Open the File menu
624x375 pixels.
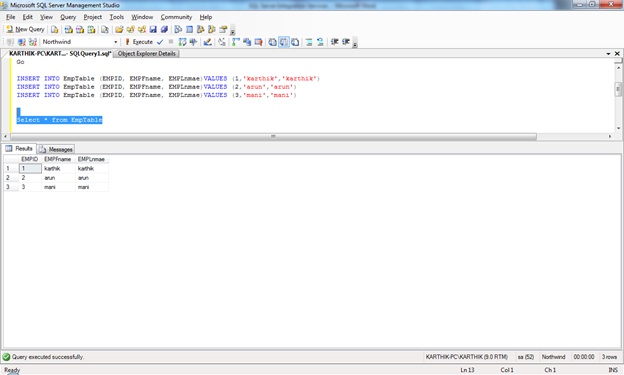pyautogui.click(x=10, y=17)
